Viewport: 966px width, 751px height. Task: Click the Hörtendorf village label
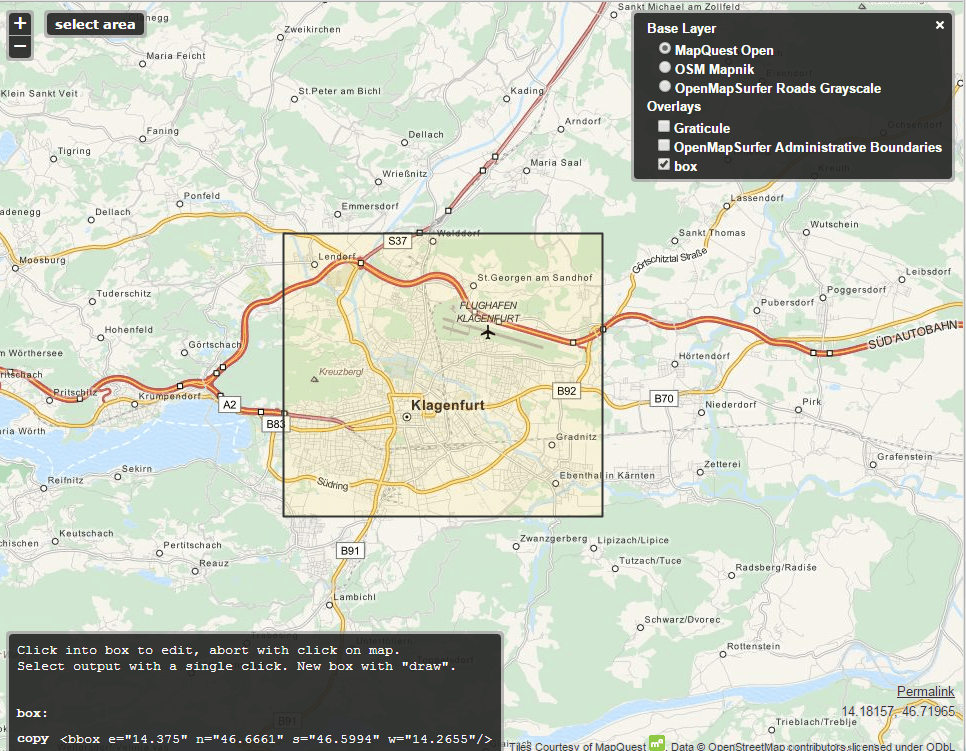coord(704,356)
